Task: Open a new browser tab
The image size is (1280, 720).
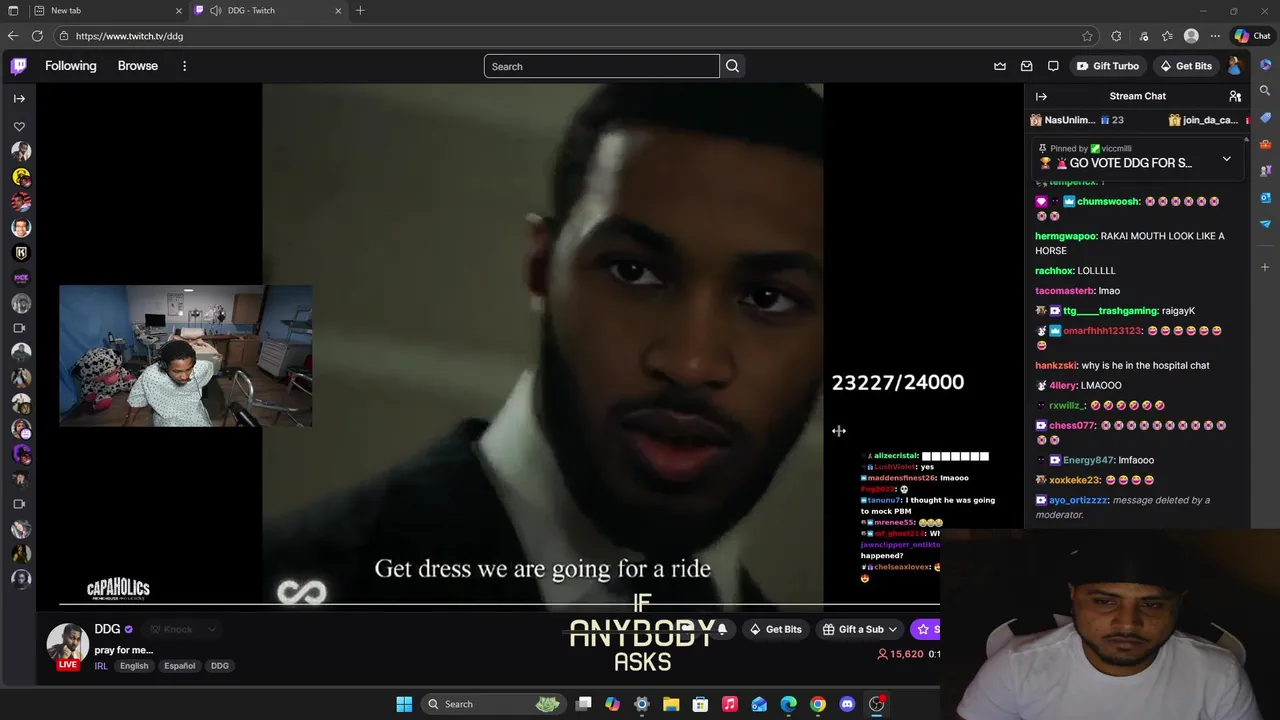Action: tap(360, 11)
